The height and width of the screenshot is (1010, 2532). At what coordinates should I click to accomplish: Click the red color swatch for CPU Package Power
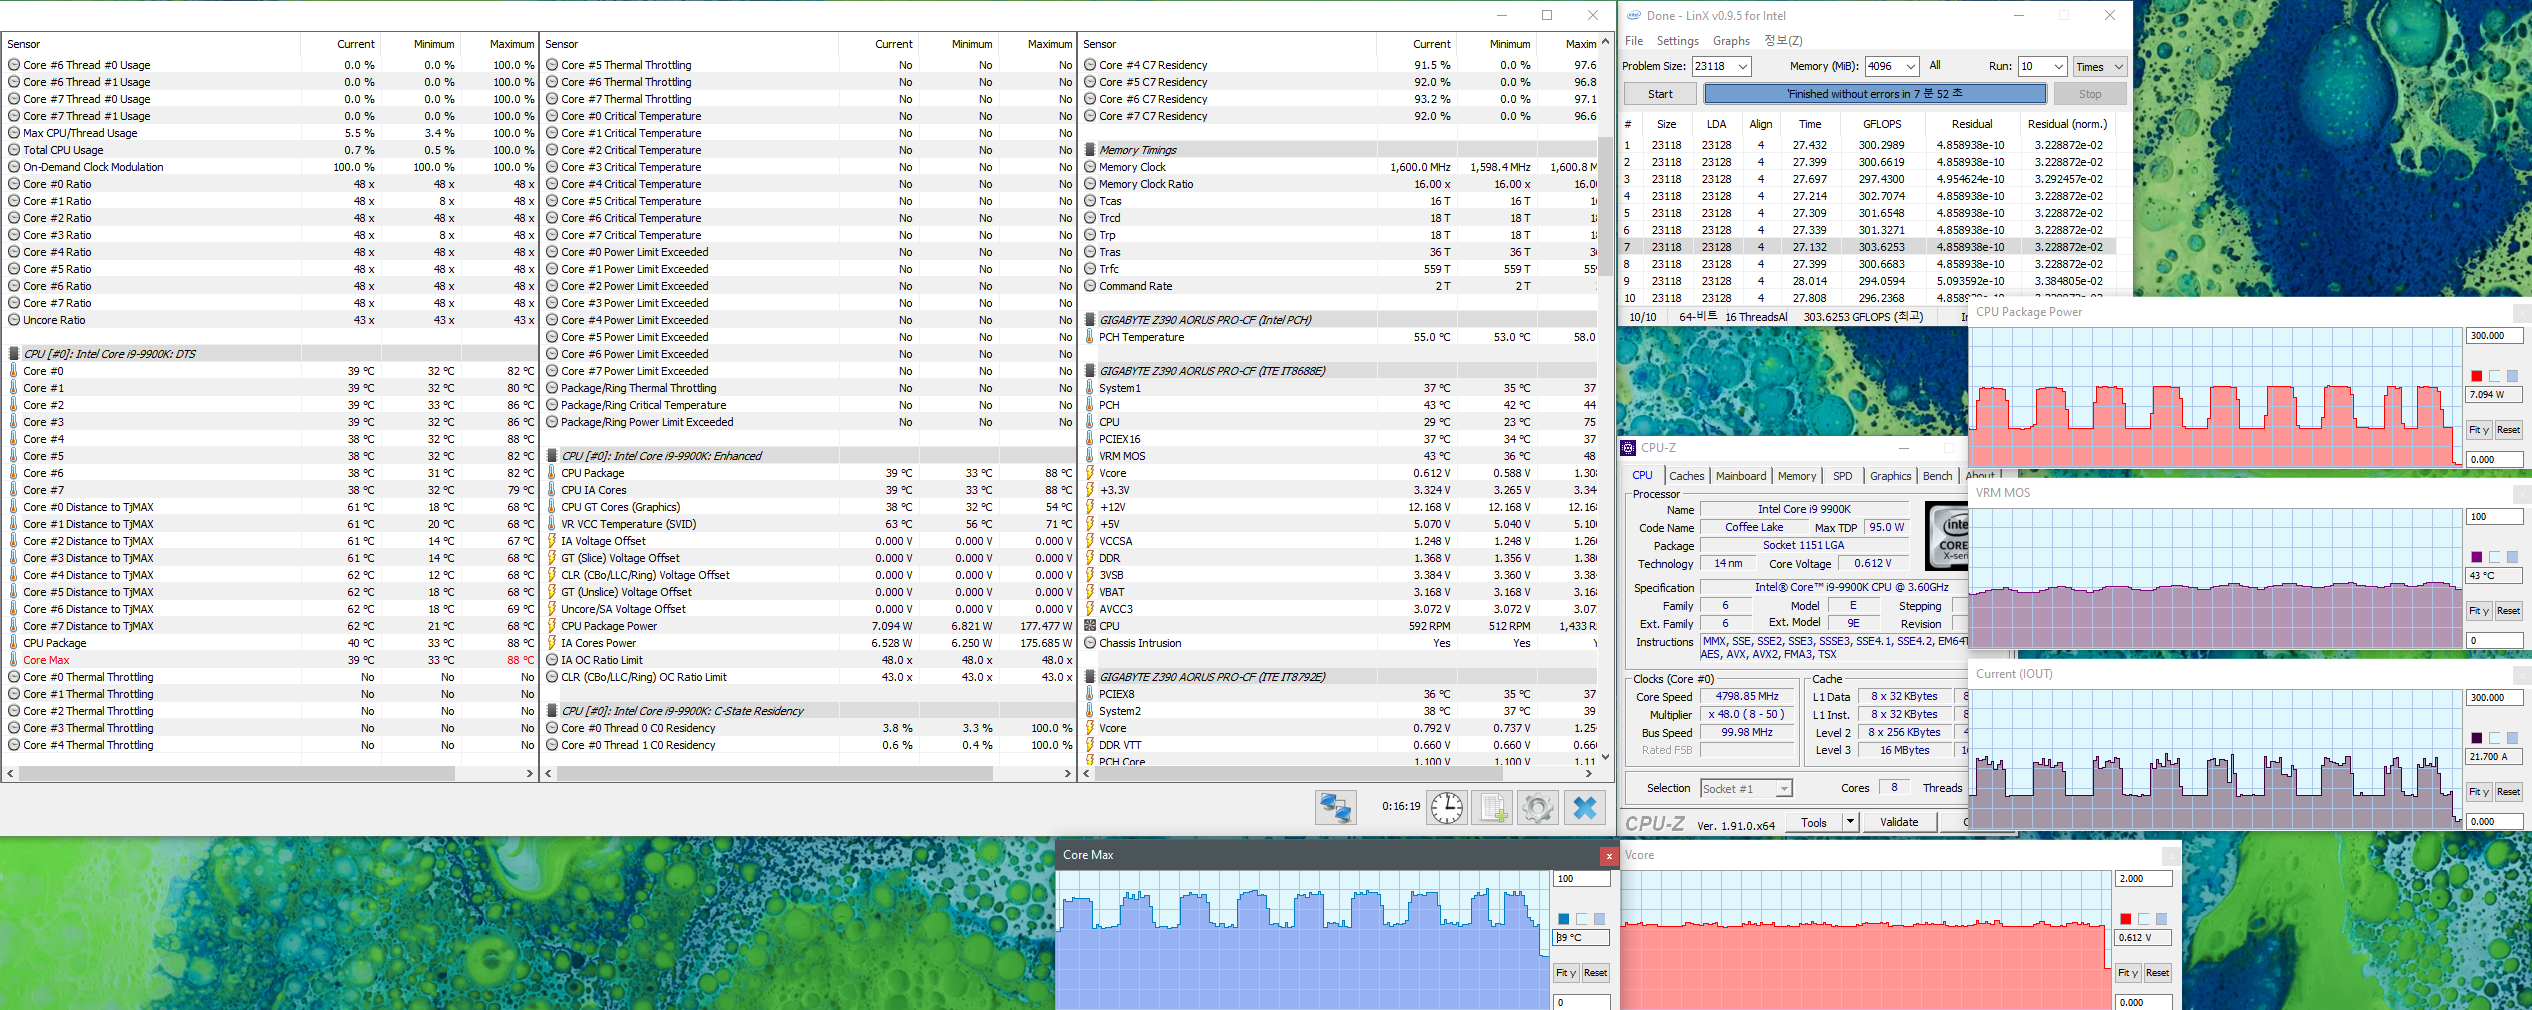point(2476,376)
